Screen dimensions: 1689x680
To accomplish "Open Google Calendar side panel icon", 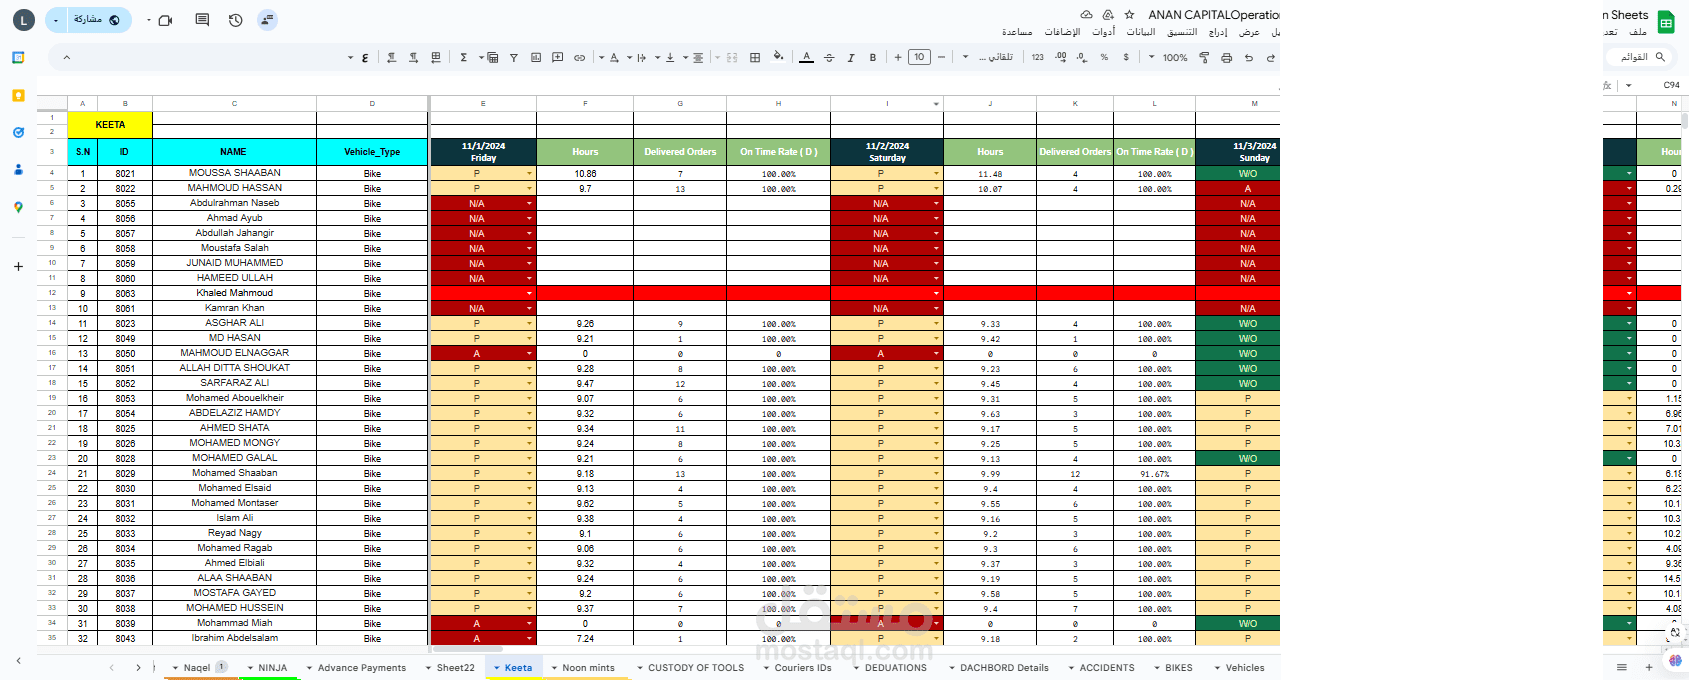I will [x=18, y=58].
